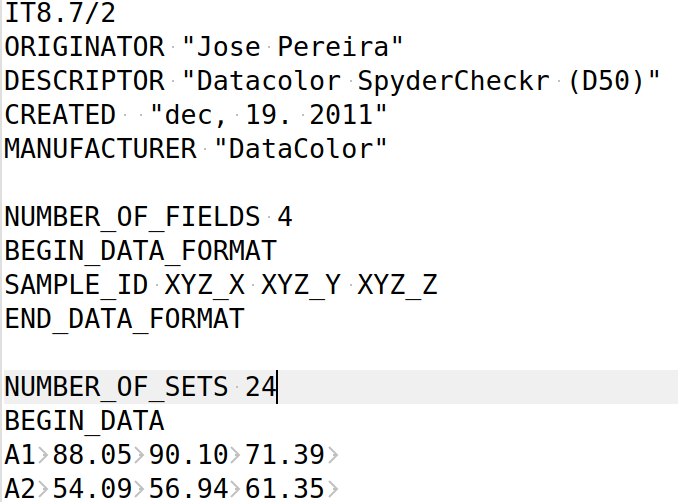This screenshot has width=678, height=502.
Task: Click the NUMBER_OF_FIELDS line
Action: (x=149, y=217)
